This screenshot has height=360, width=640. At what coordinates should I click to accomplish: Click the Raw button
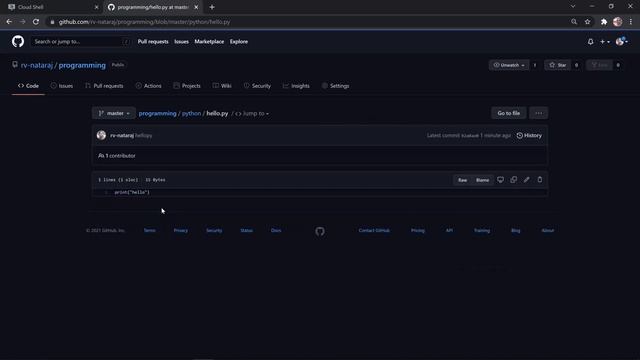462,180
